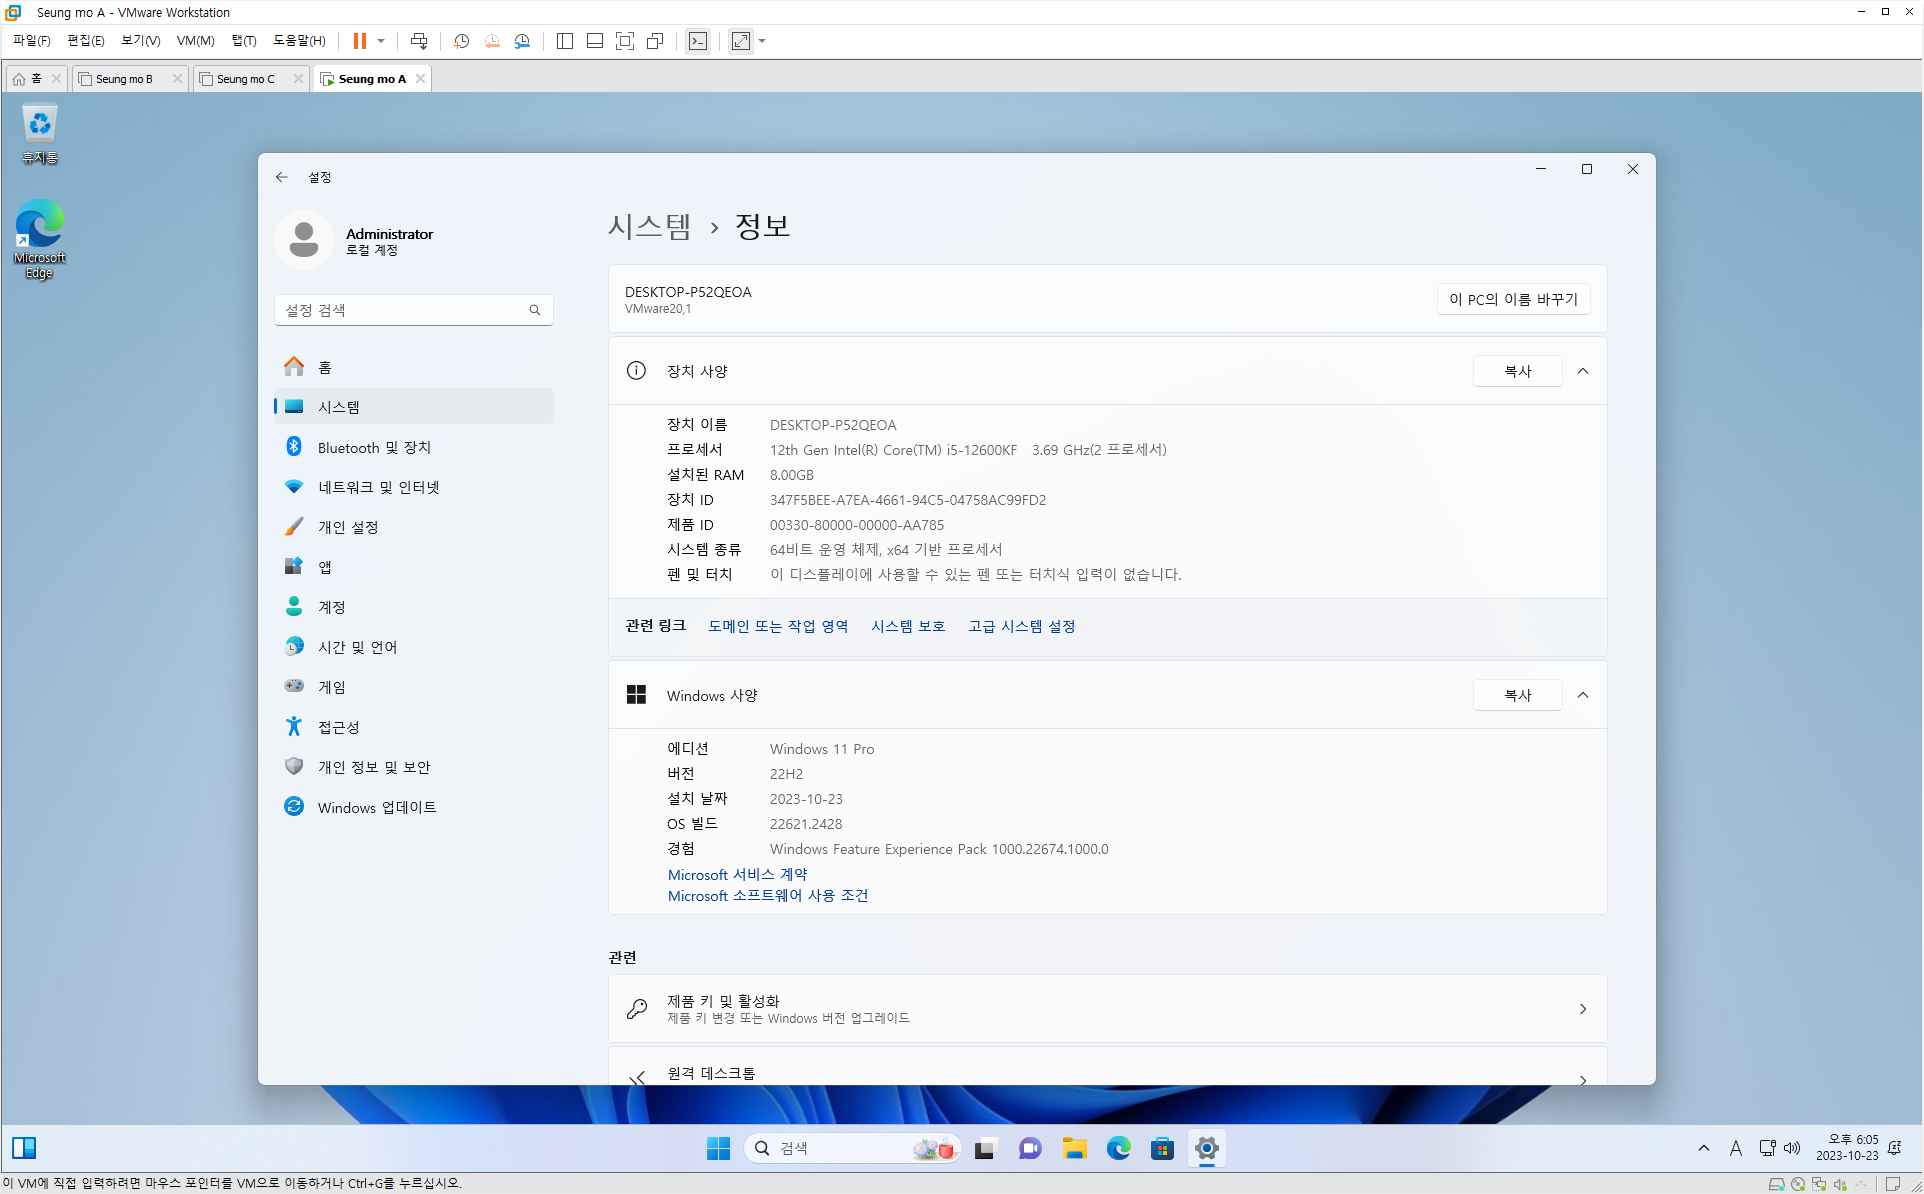The width and height of the screenshot is (1924, 1194).
Task: Switch to the Seung mo B tab
Action: pos(125,79)
